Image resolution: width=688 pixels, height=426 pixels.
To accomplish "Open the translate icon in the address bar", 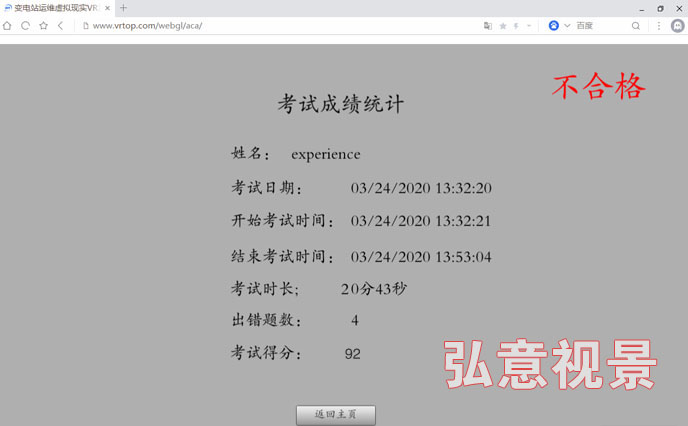I will pos(487,26).
